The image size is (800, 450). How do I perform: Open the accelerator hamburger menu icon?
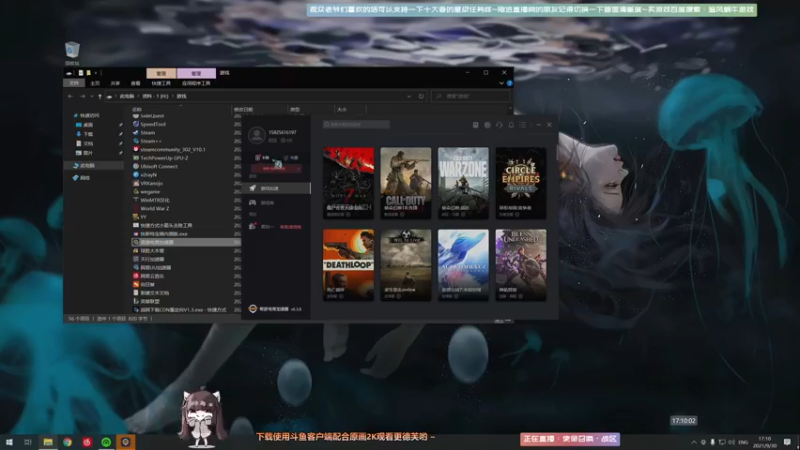(522, 125)
